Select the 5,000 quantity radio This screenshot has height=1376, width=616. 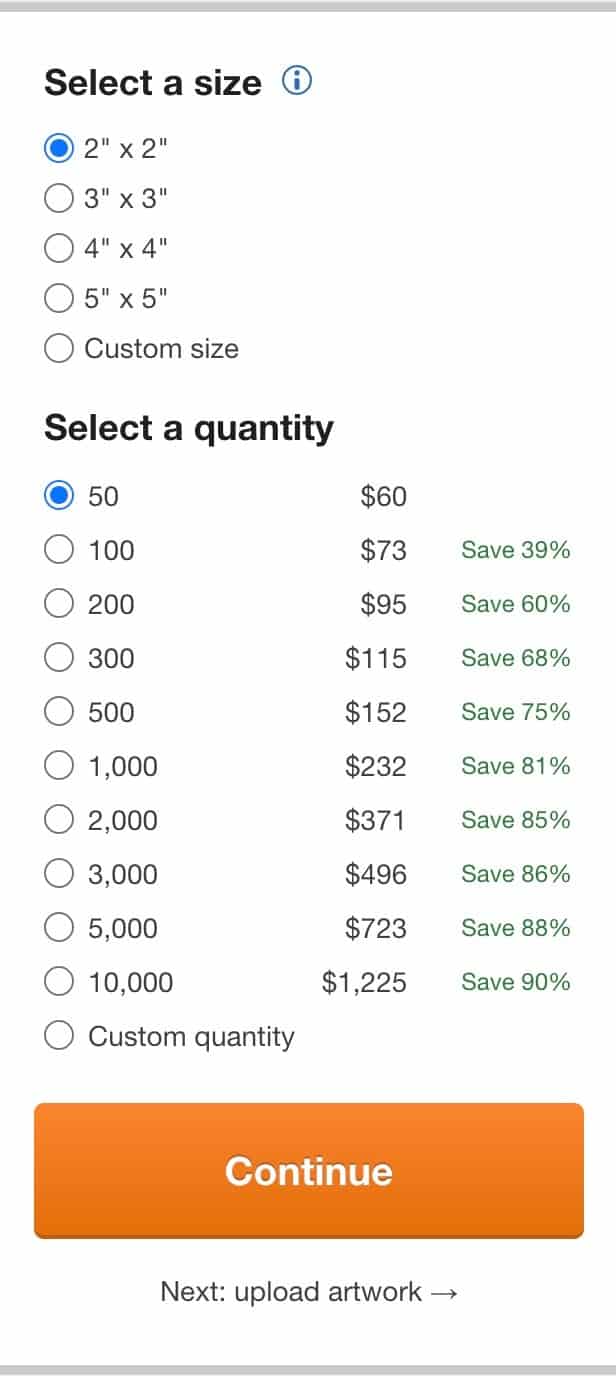click(60, 928)
